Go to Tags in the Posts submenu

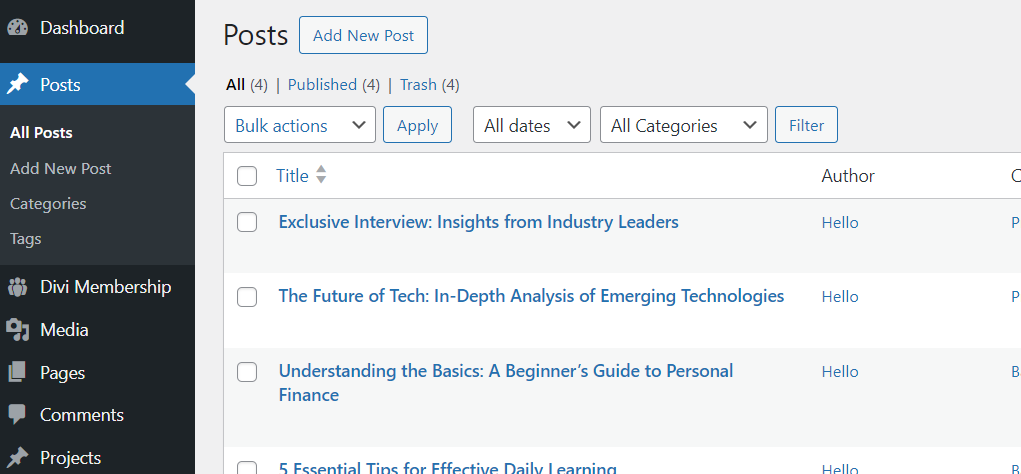26,239
